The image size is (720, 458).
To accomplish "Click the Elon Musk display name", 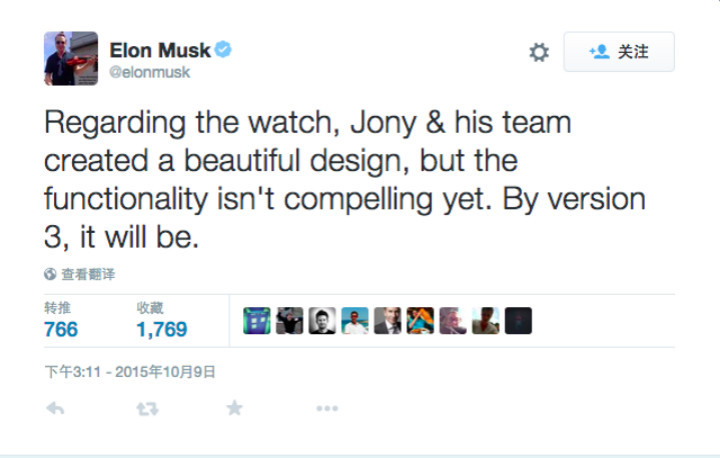I will 160,50.
